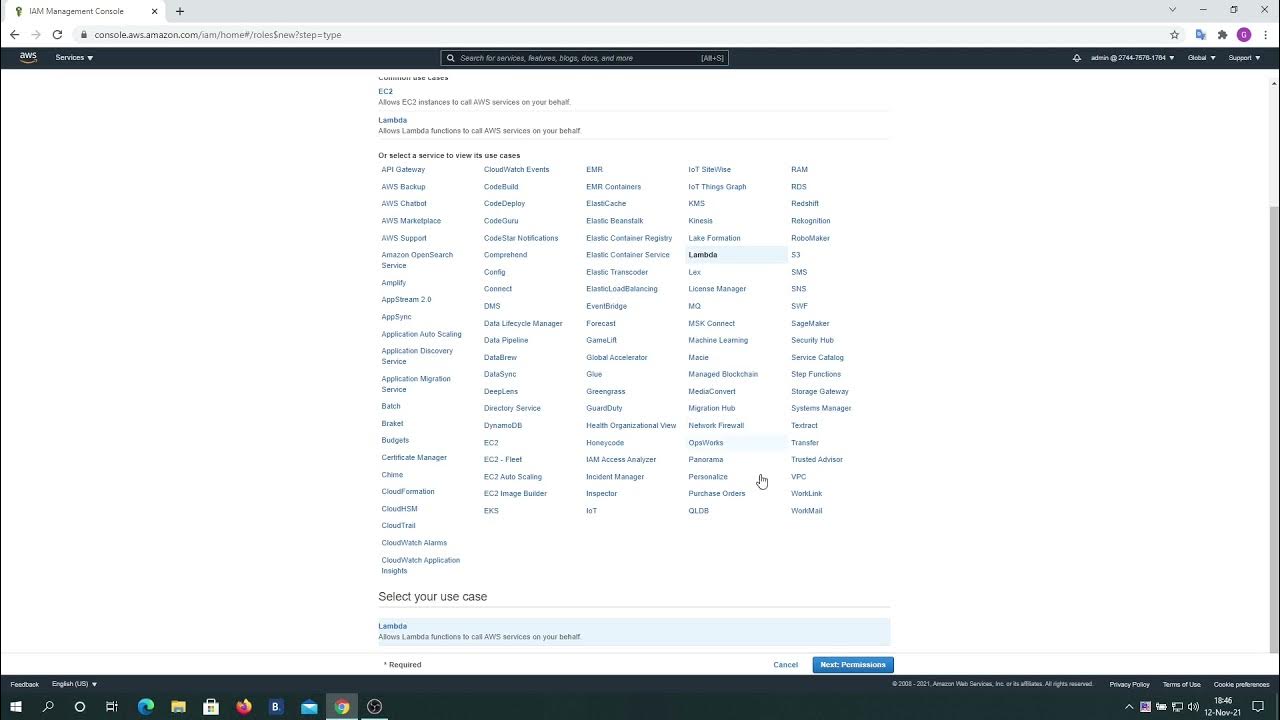Open the Global region dropdown
Image resolution: width=1280 pixels, height=720 pixels.
[x=1202, y=58]
